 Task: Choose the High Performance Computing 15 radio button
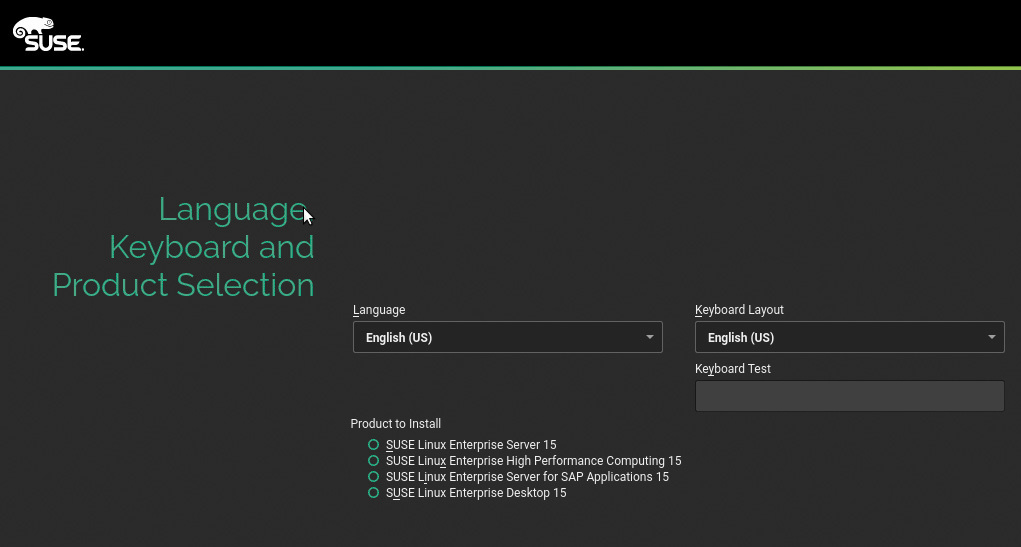click(x=374, y=461)
